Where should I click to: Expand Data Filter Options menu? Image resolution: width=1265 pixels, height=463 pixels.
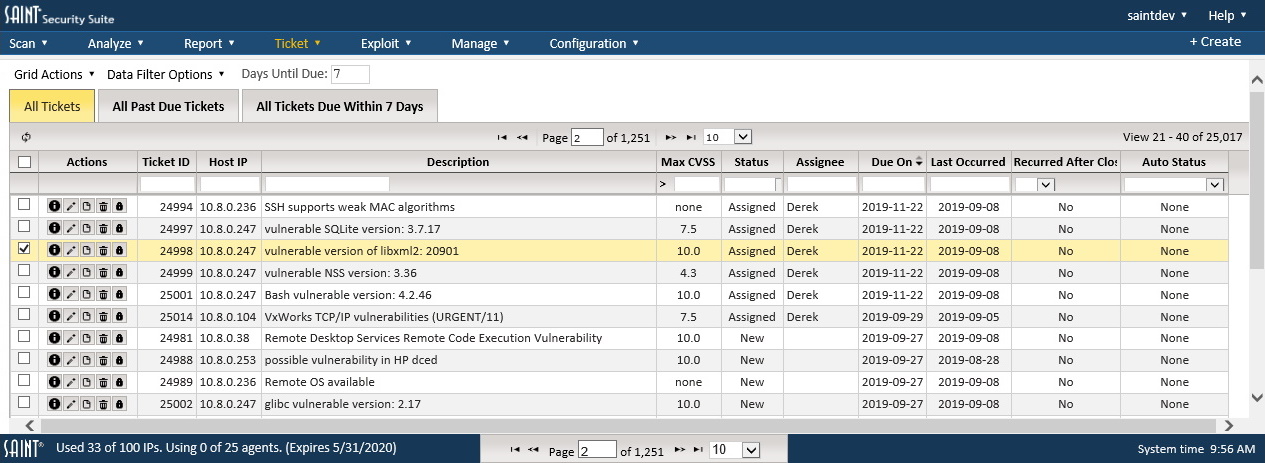pyautogui.click(x=166, y=74)
